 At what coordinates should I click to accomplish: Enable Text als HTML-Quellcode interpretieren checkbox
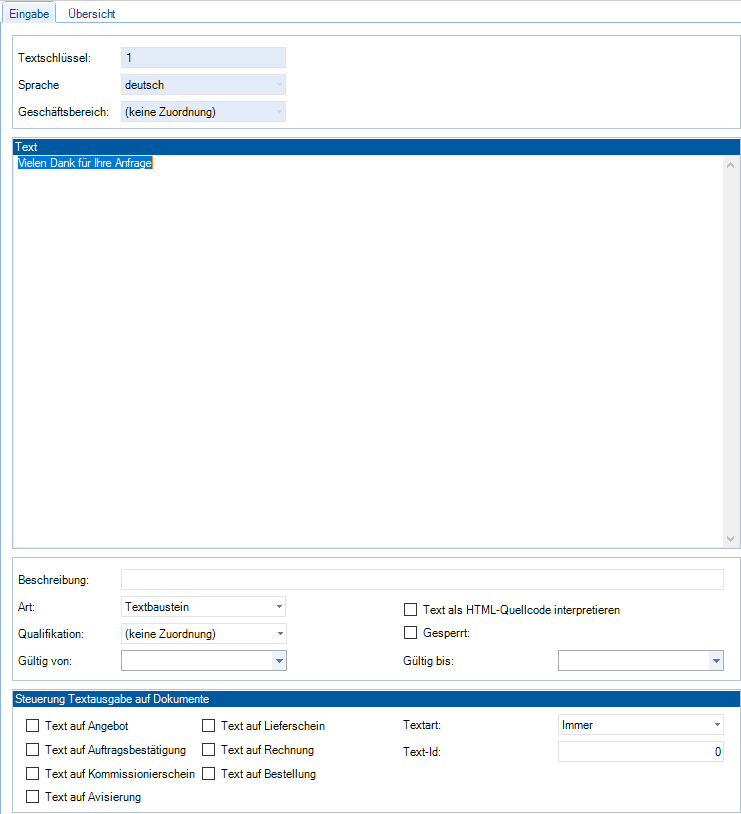[410, 610]
